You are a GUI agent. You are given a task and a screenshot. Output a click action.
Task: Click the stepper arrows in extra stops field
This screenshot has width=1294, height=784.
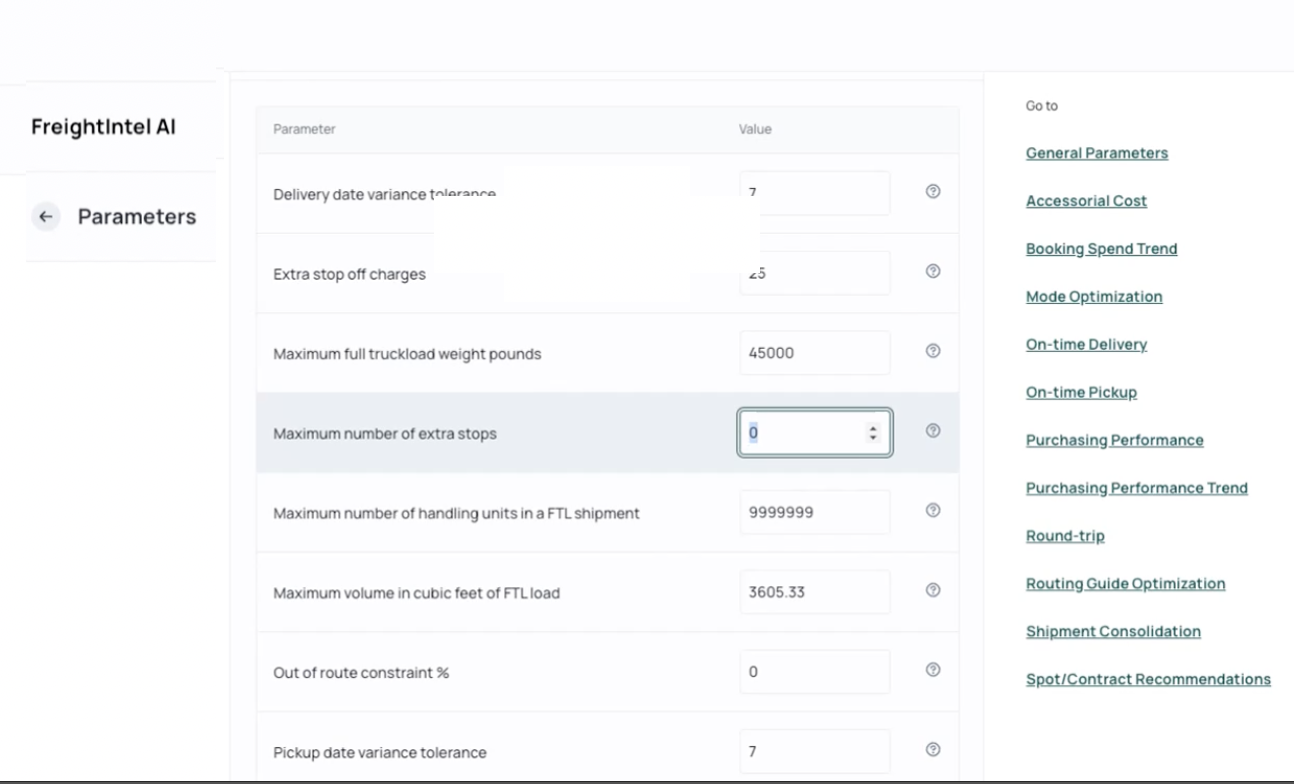coord(873,433)
